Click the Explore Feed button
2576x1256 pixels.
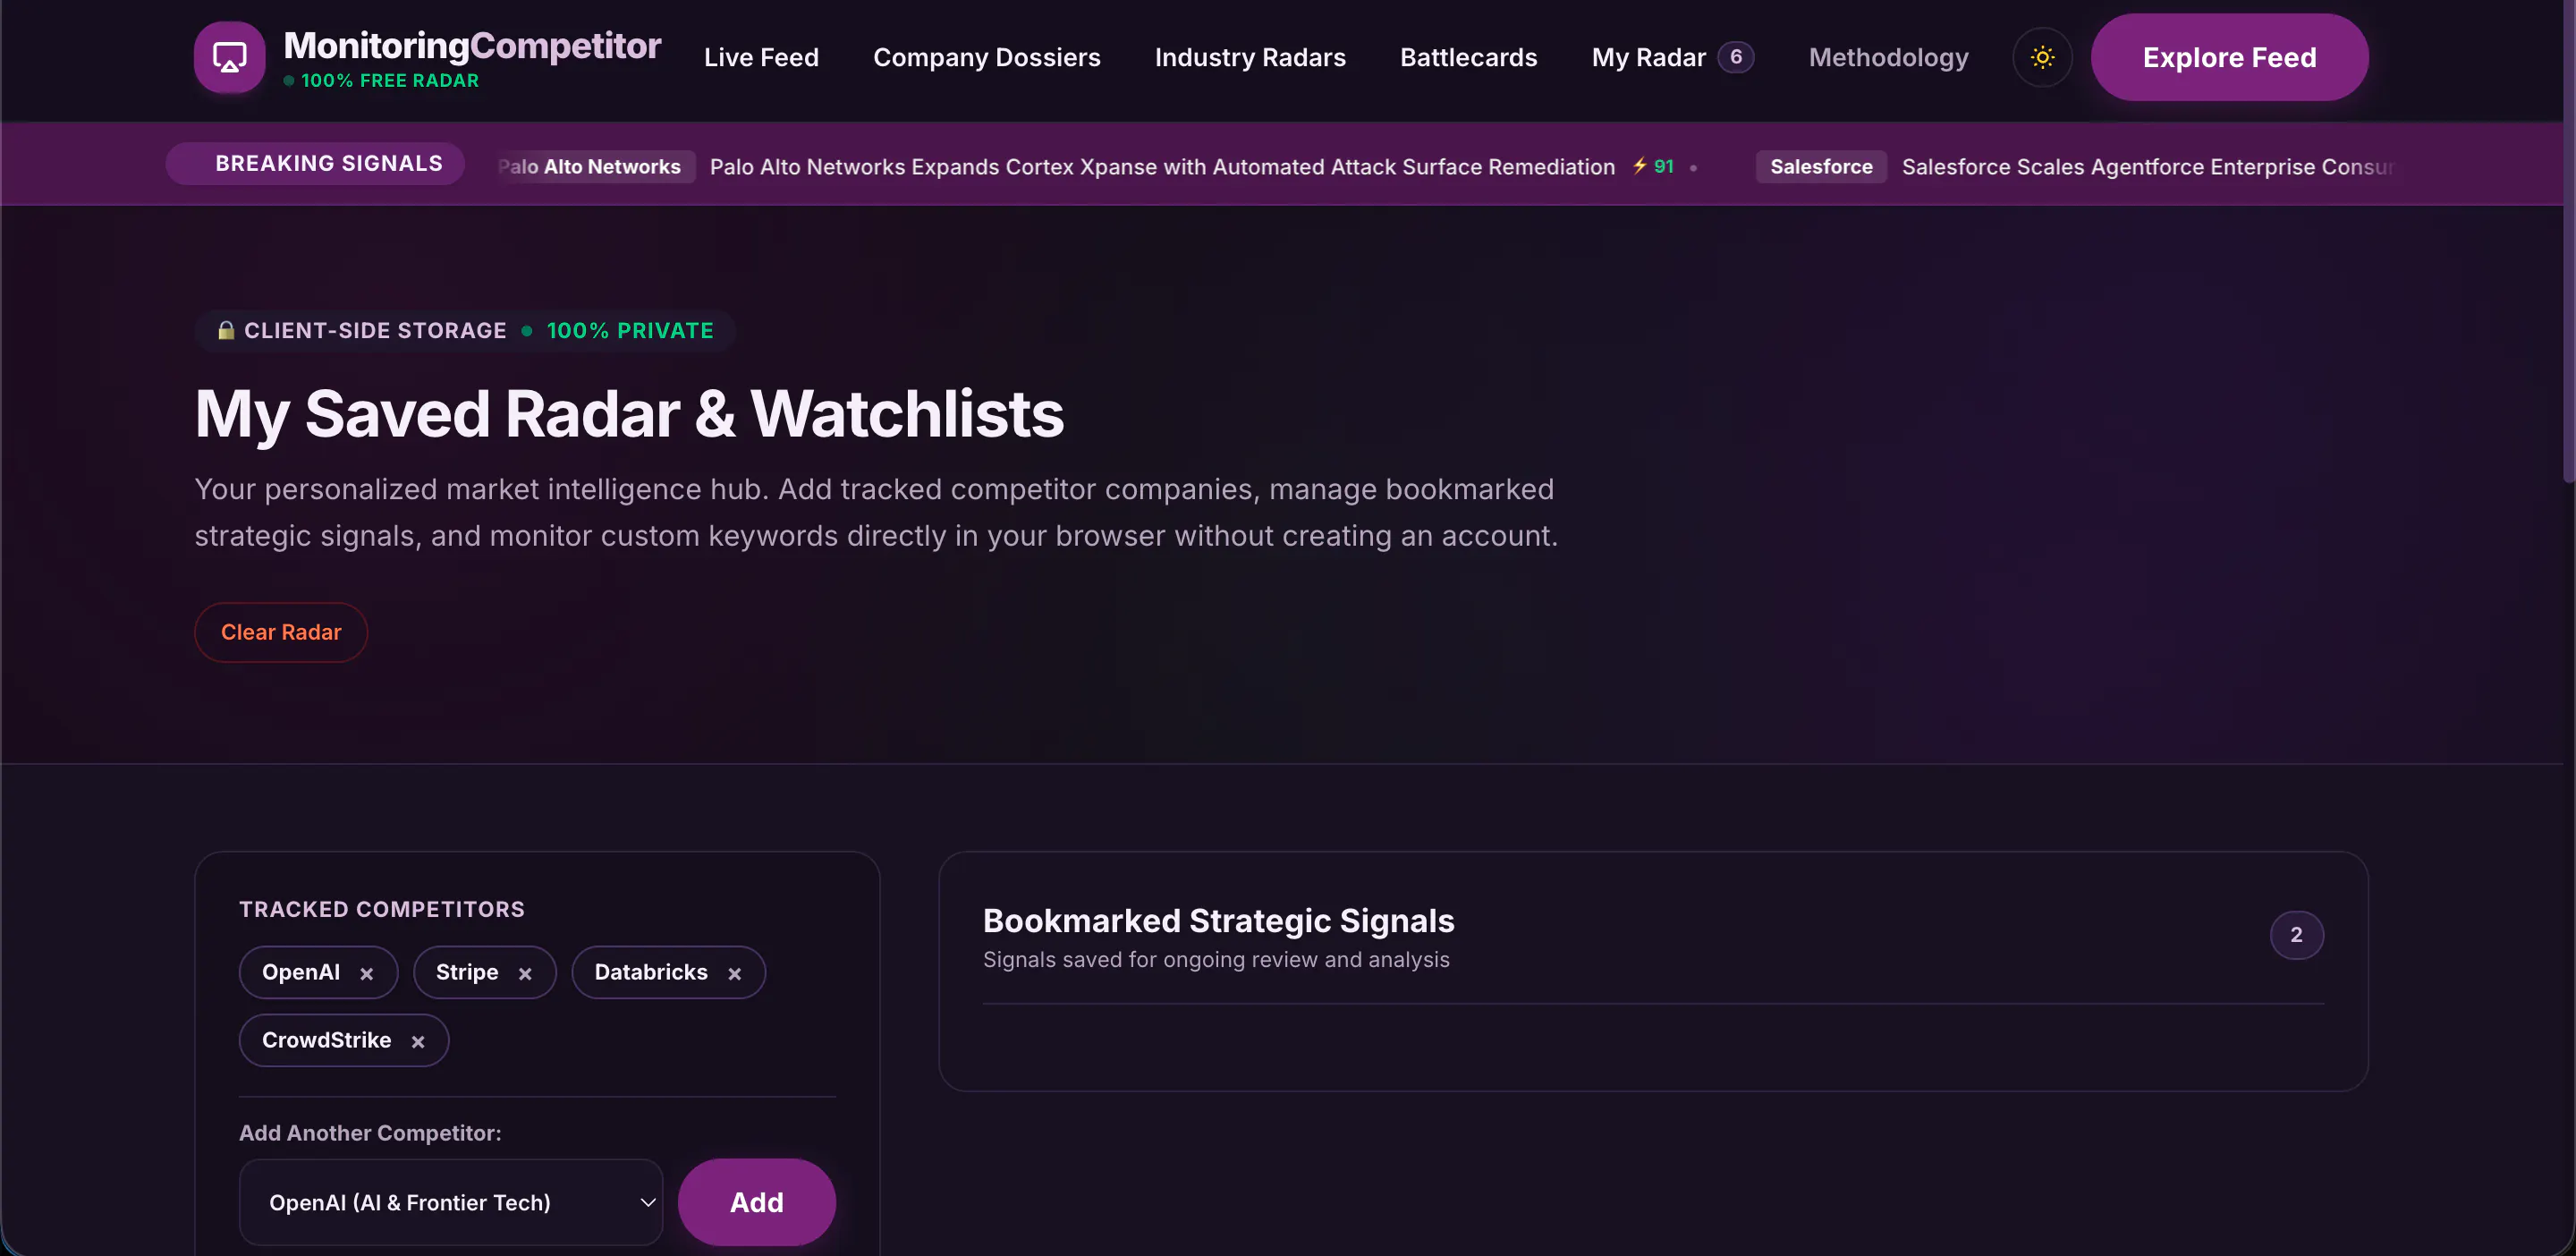(2229, 57)
